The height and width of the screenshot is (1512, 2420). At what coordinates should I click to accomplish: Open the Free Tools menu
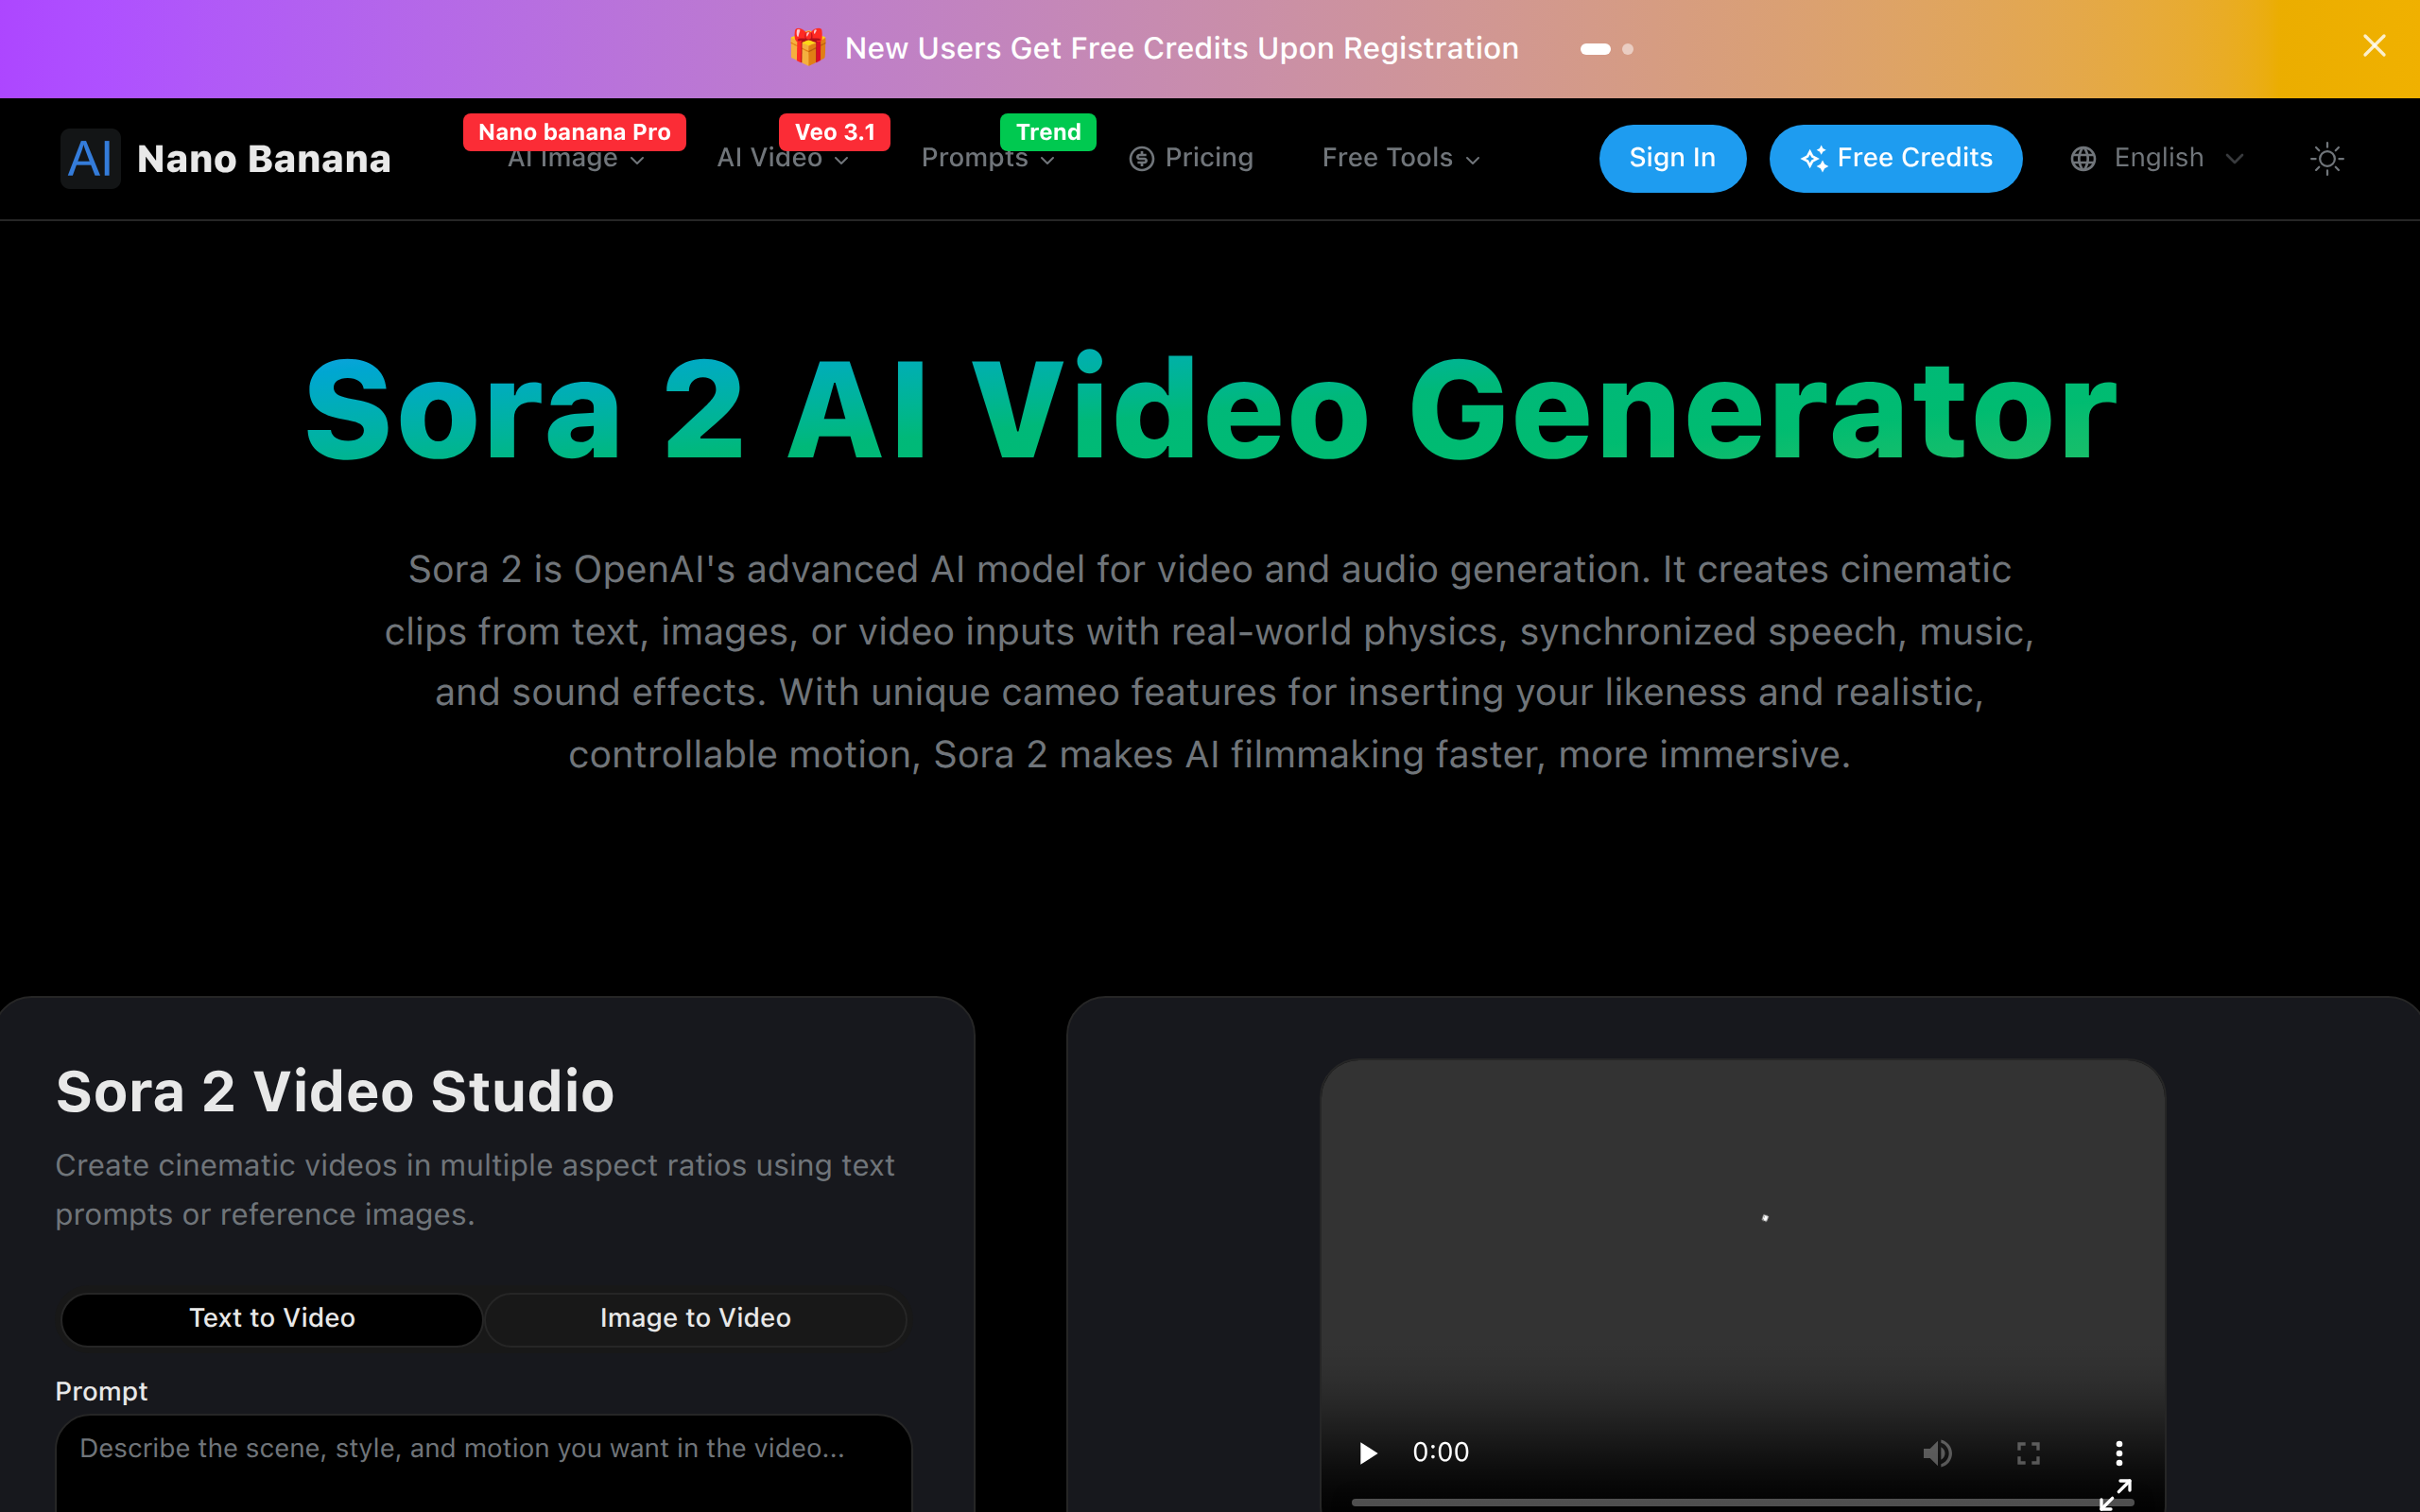[x=1400, y=158]
